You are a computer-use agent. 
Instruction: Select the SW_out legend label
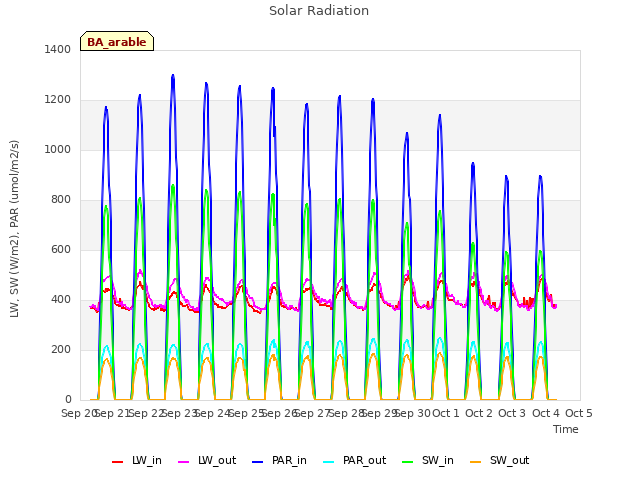click(x=509, y=461)
